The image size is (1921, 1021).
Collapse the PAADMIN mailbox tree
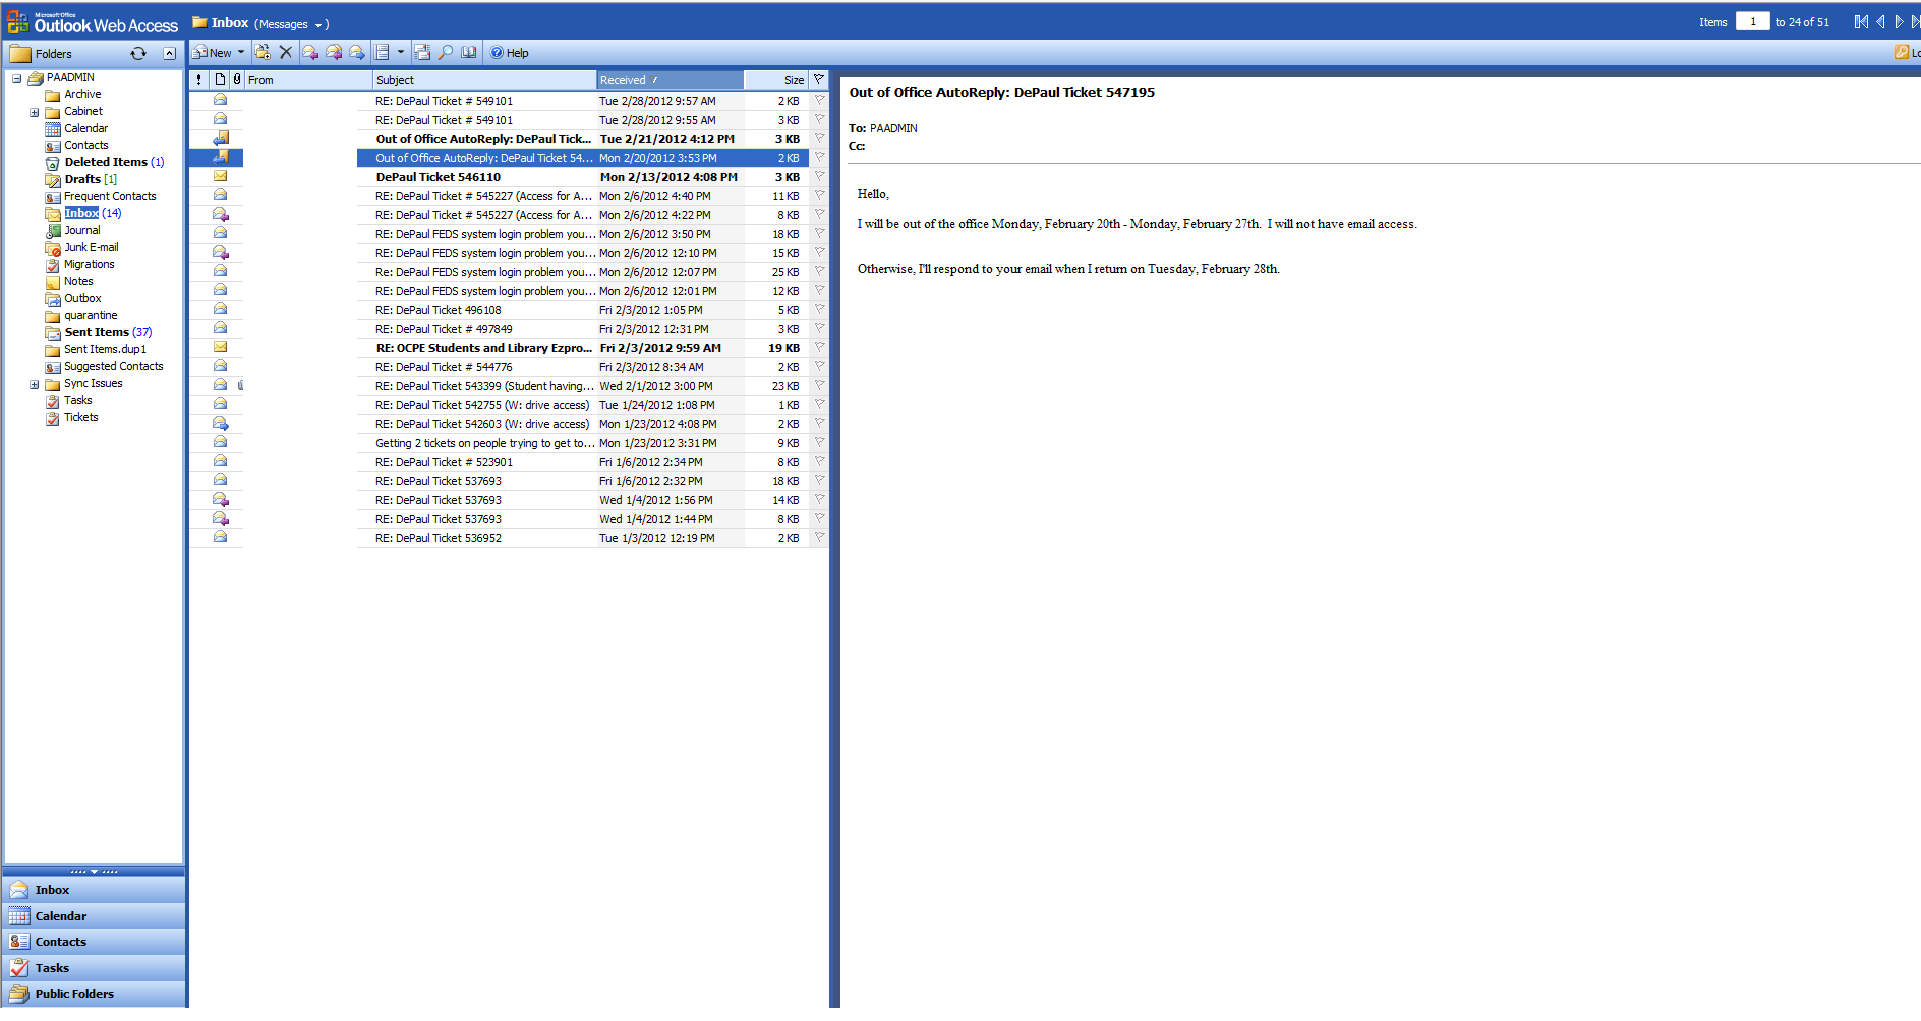(x=16, y=78)
